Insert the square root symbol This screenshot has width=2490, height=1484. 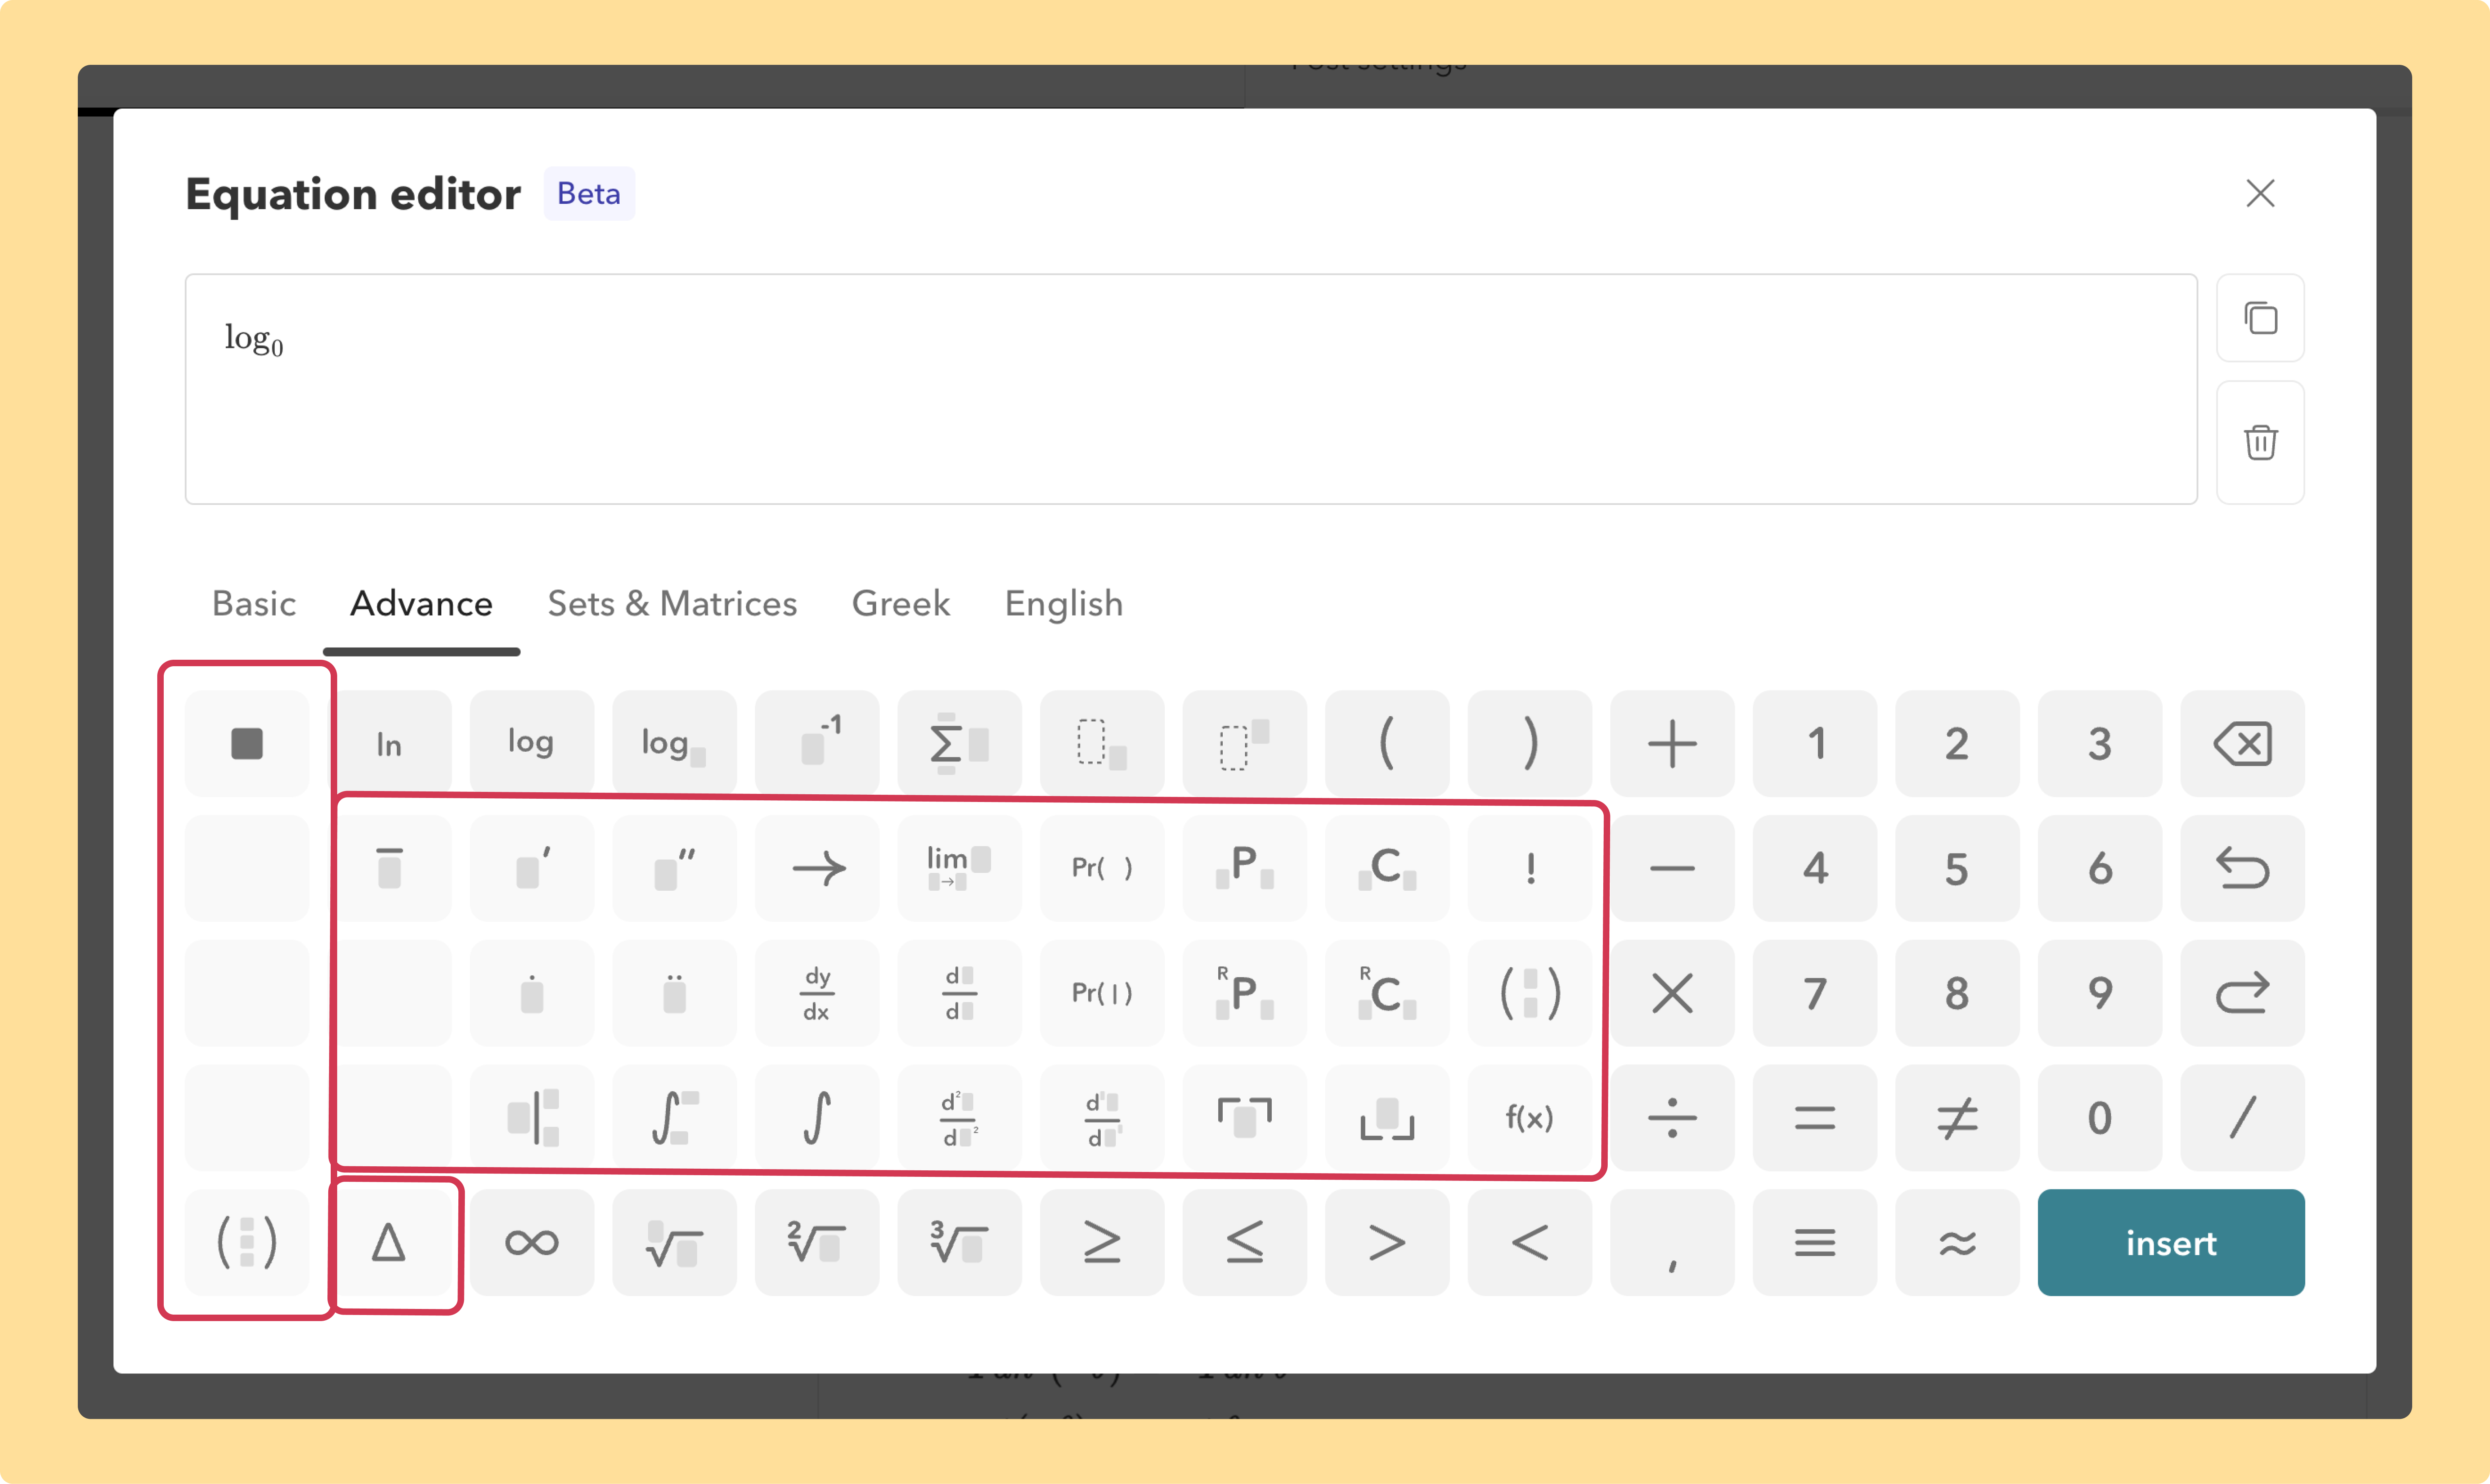(x=674, y=1242)
